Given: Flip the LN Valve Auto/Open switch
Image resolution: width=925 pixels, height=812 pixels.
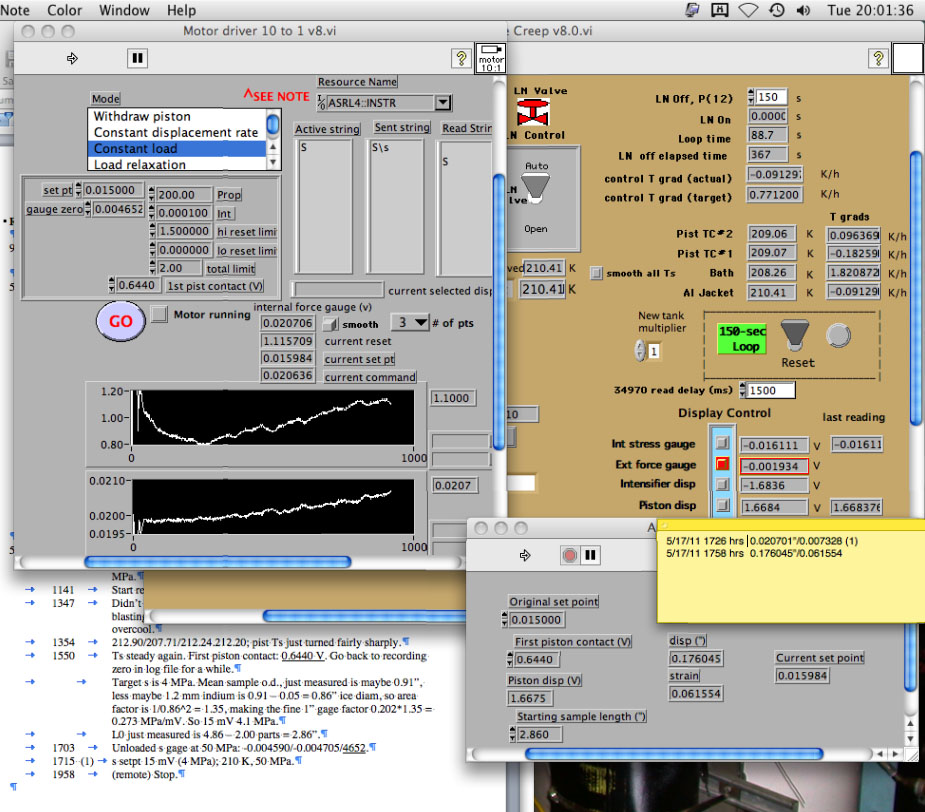Looking at the screenshot, I should pyautogui.click(x=533, y=185).
